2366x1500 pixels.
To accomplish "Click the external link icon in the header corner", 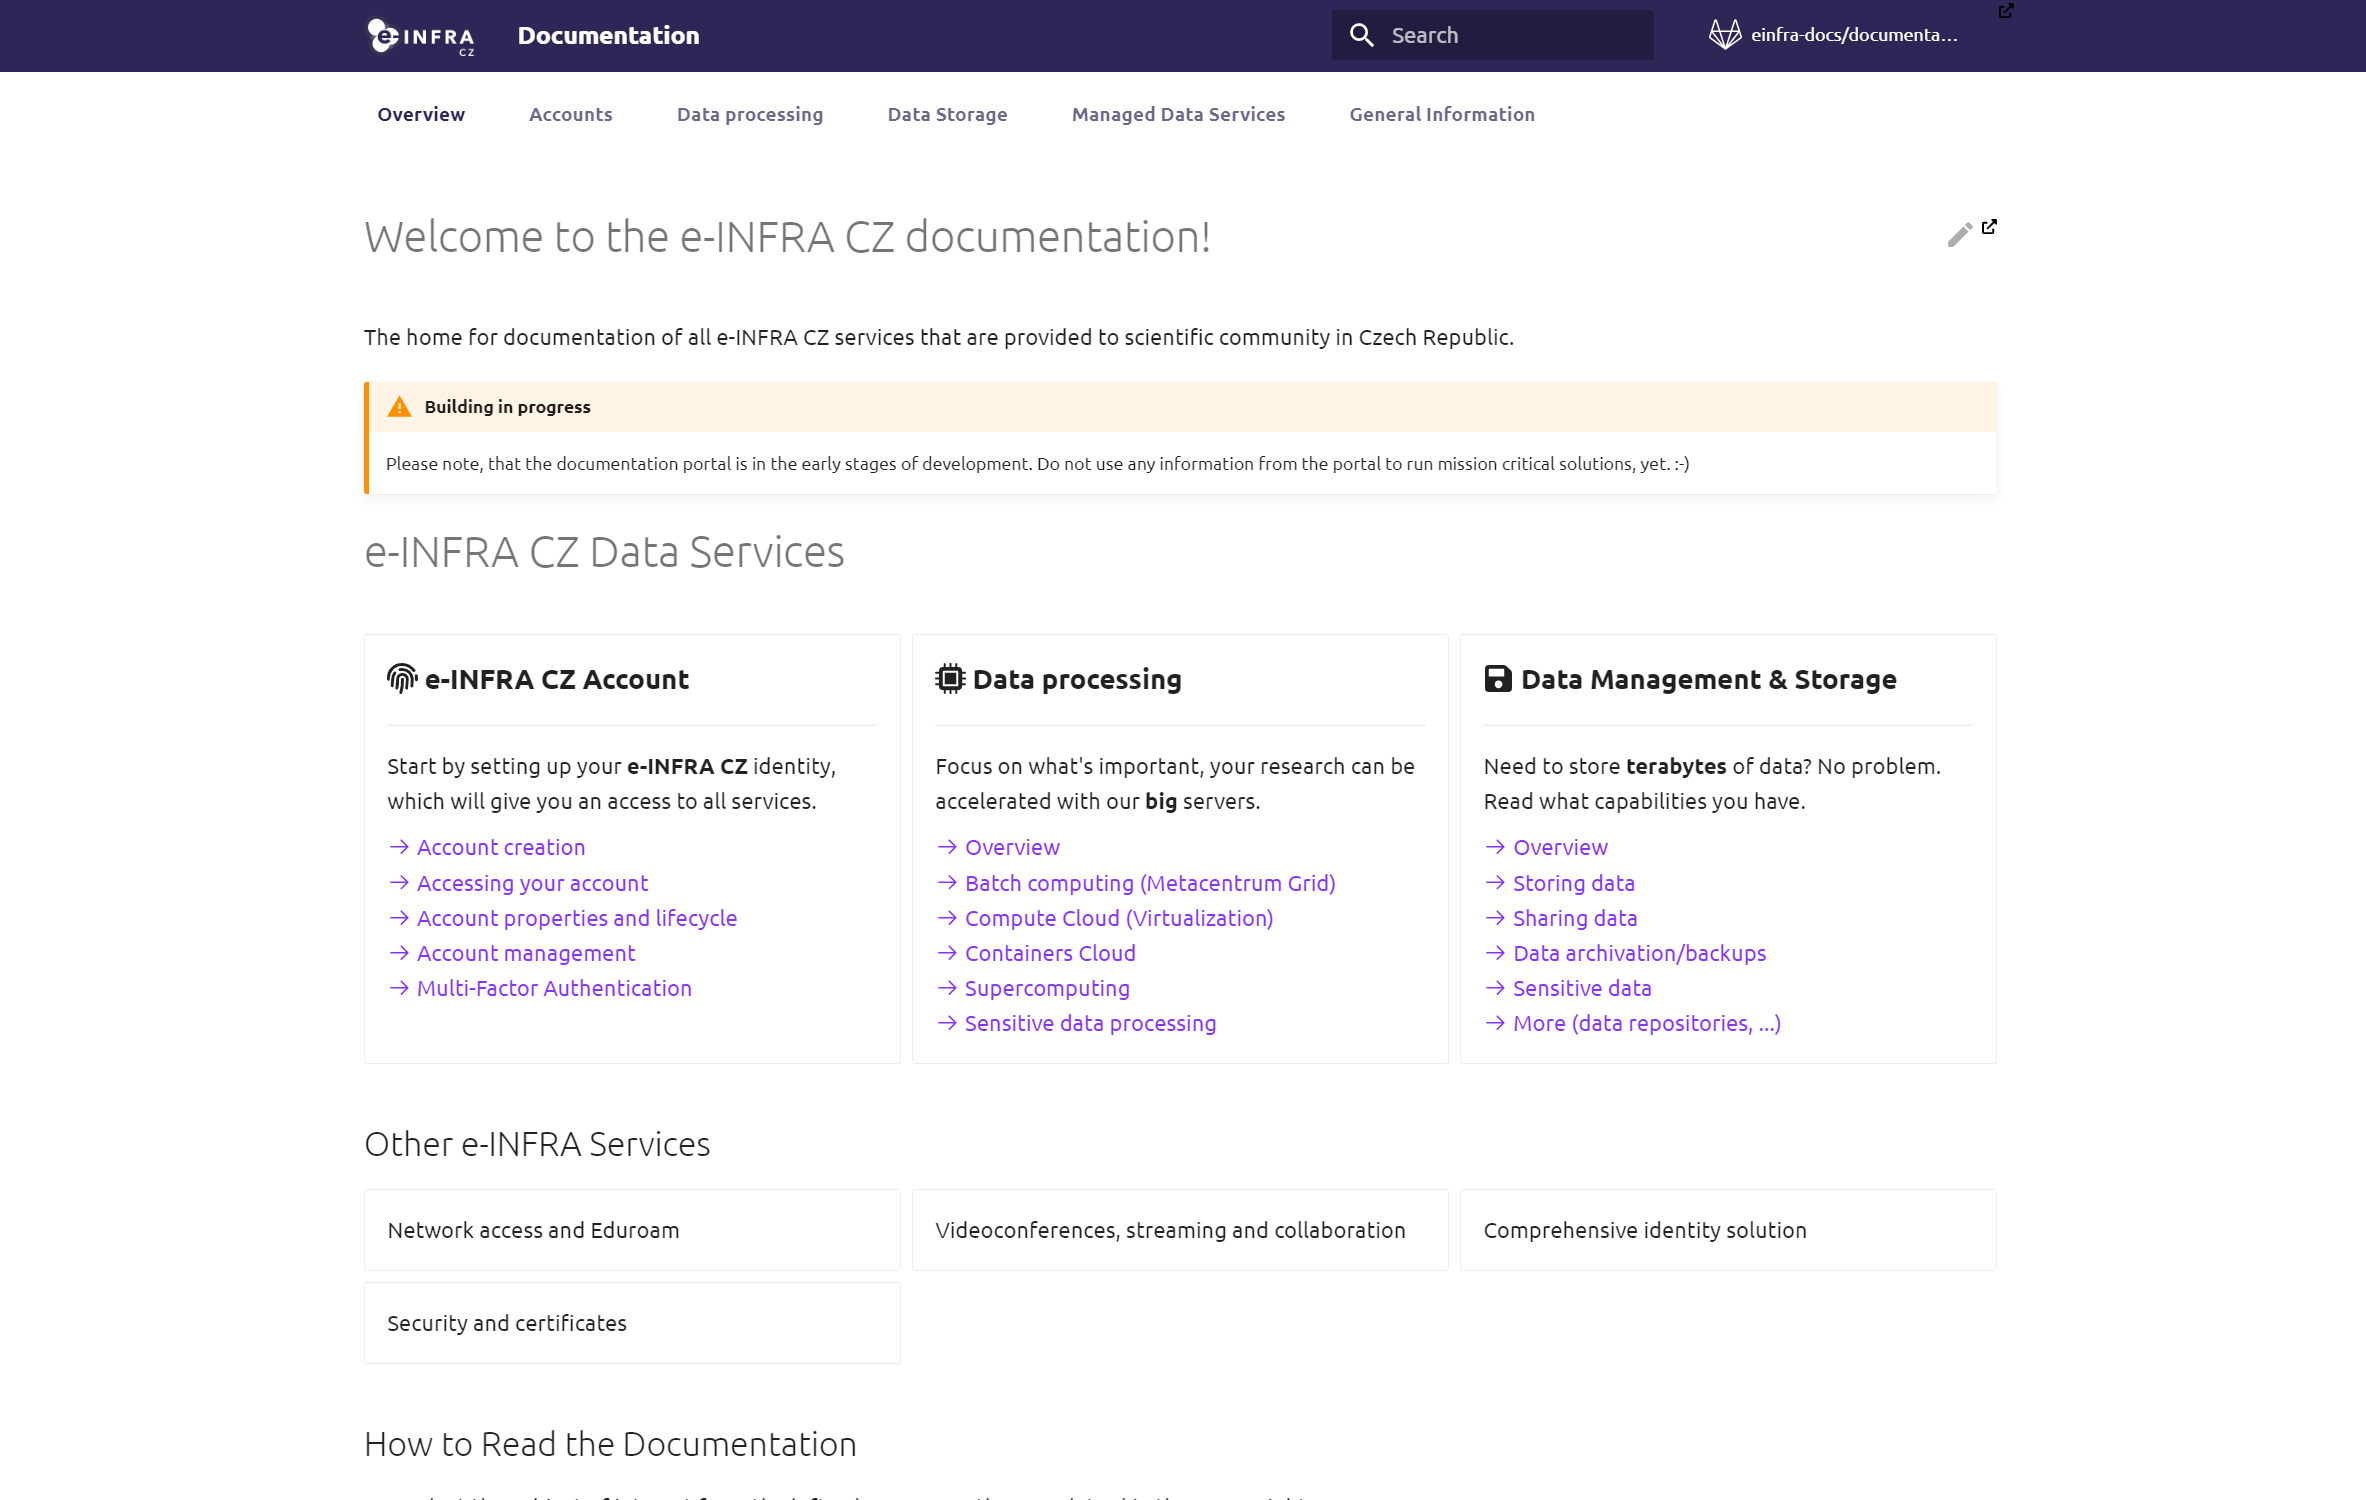I will [2006, 11].
